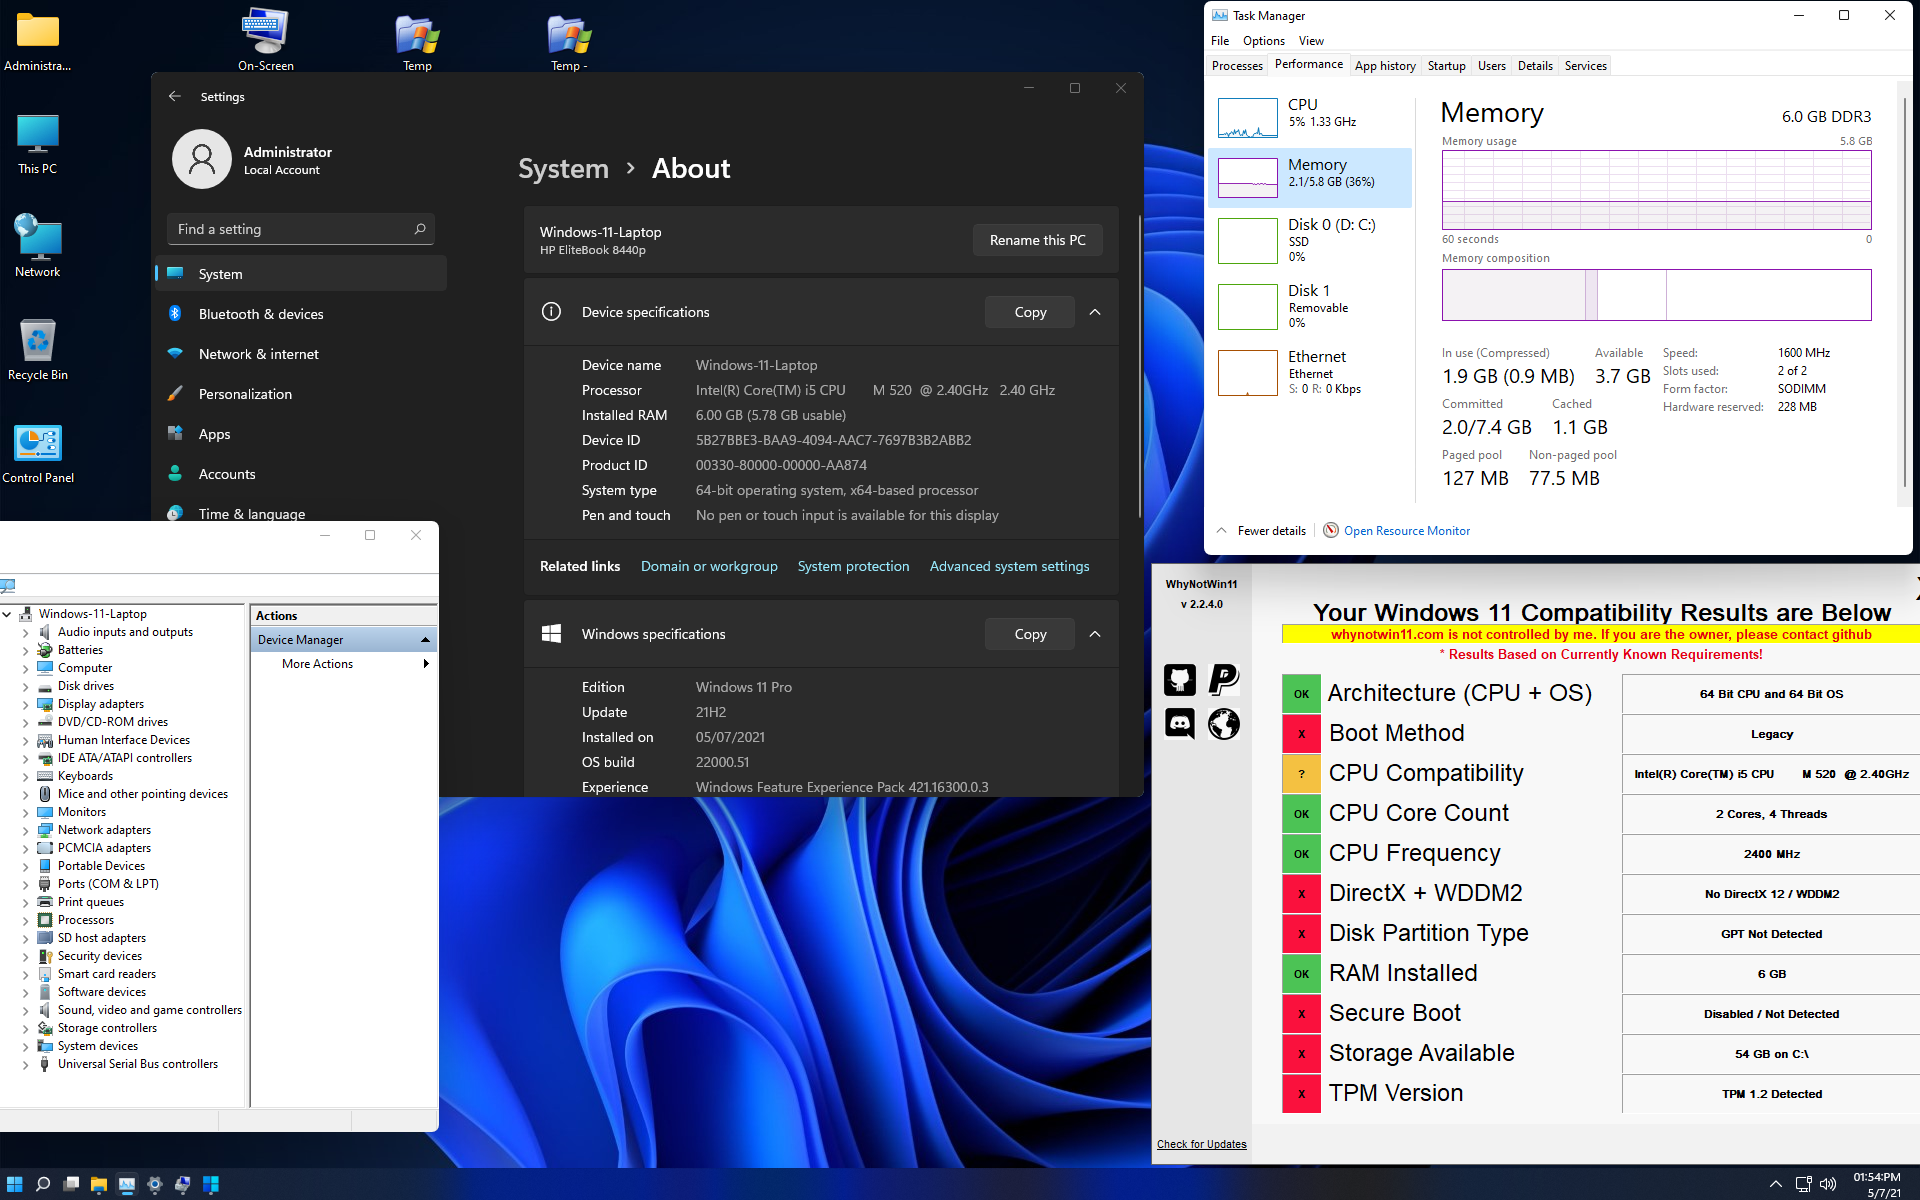
Task: Open the network tray icon
Action: 1803,1184
